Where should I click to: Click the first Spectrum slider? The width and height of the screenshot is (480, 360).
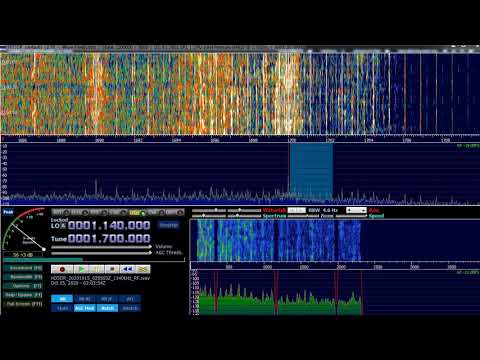click(209, 216)
